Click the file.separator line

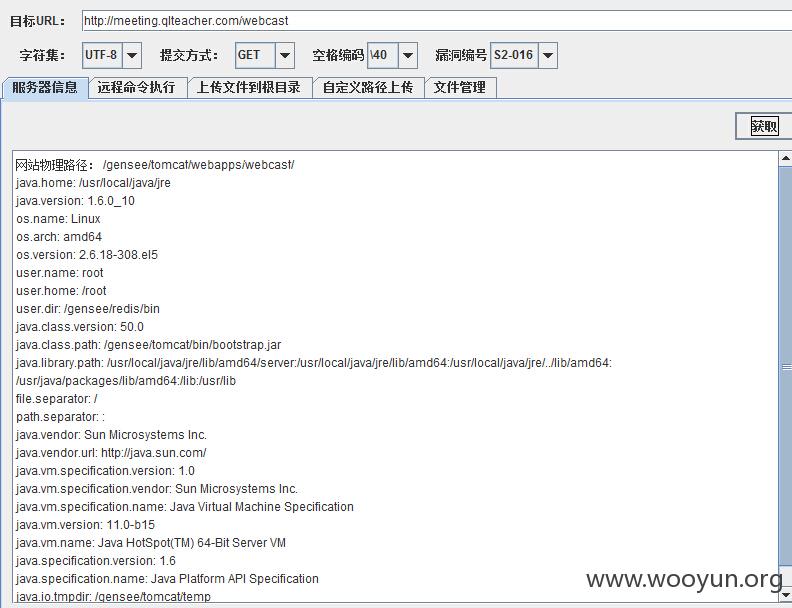coord(56,399)
